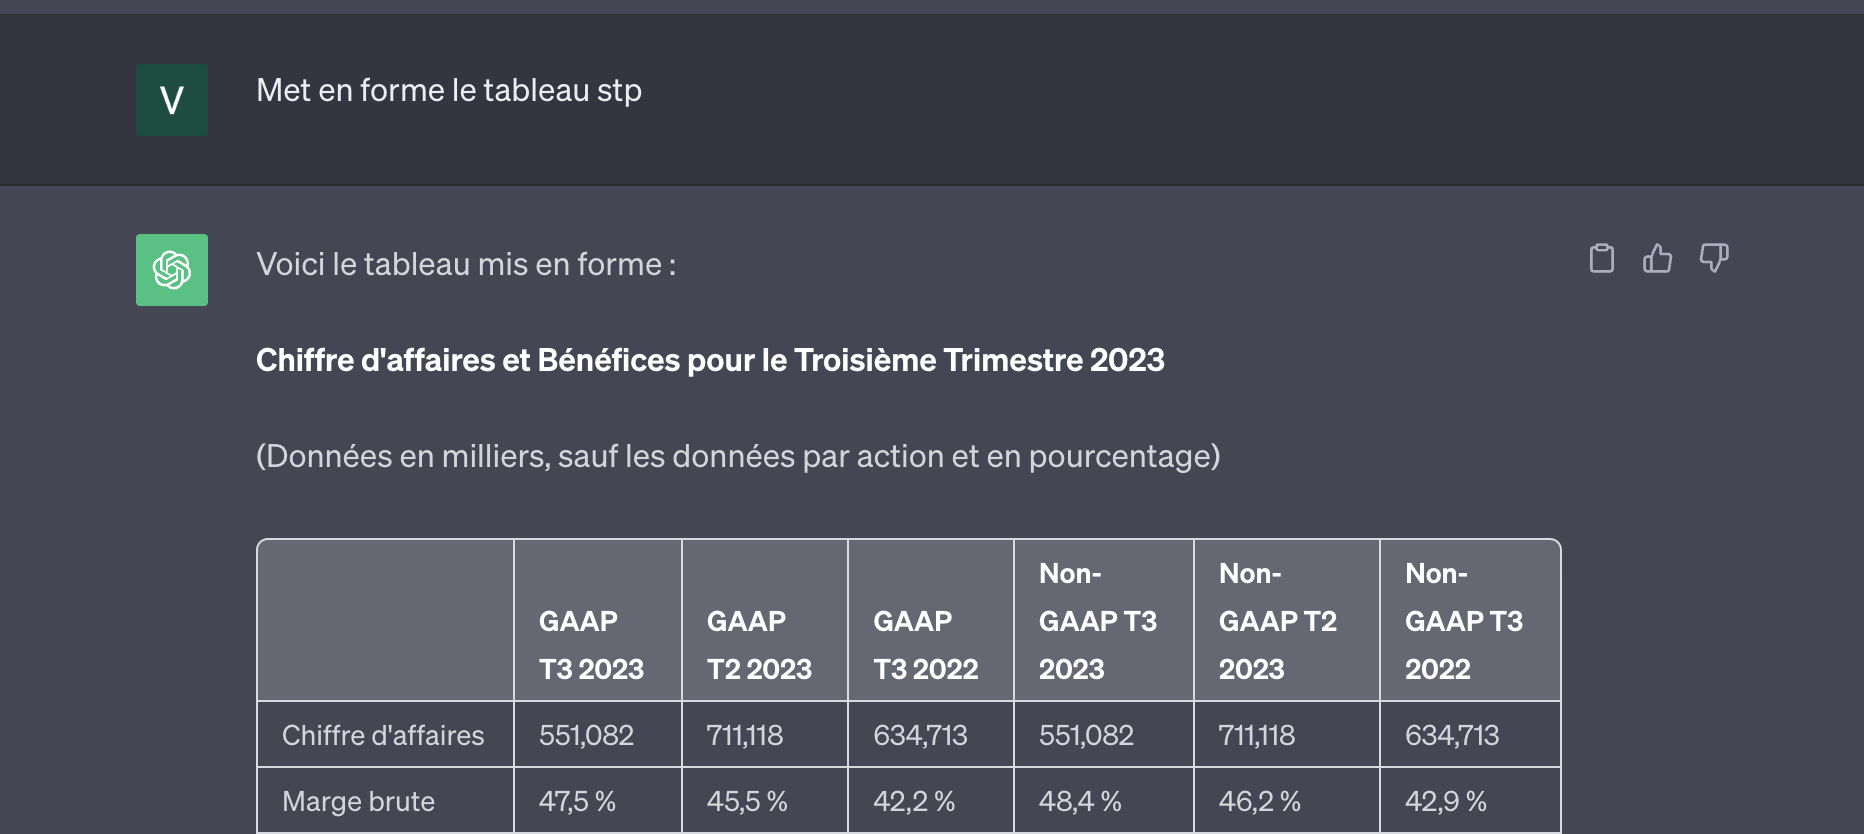
Task: Select the user message 'Met en forme le tableau stp'
Action: tap(449, 90)
